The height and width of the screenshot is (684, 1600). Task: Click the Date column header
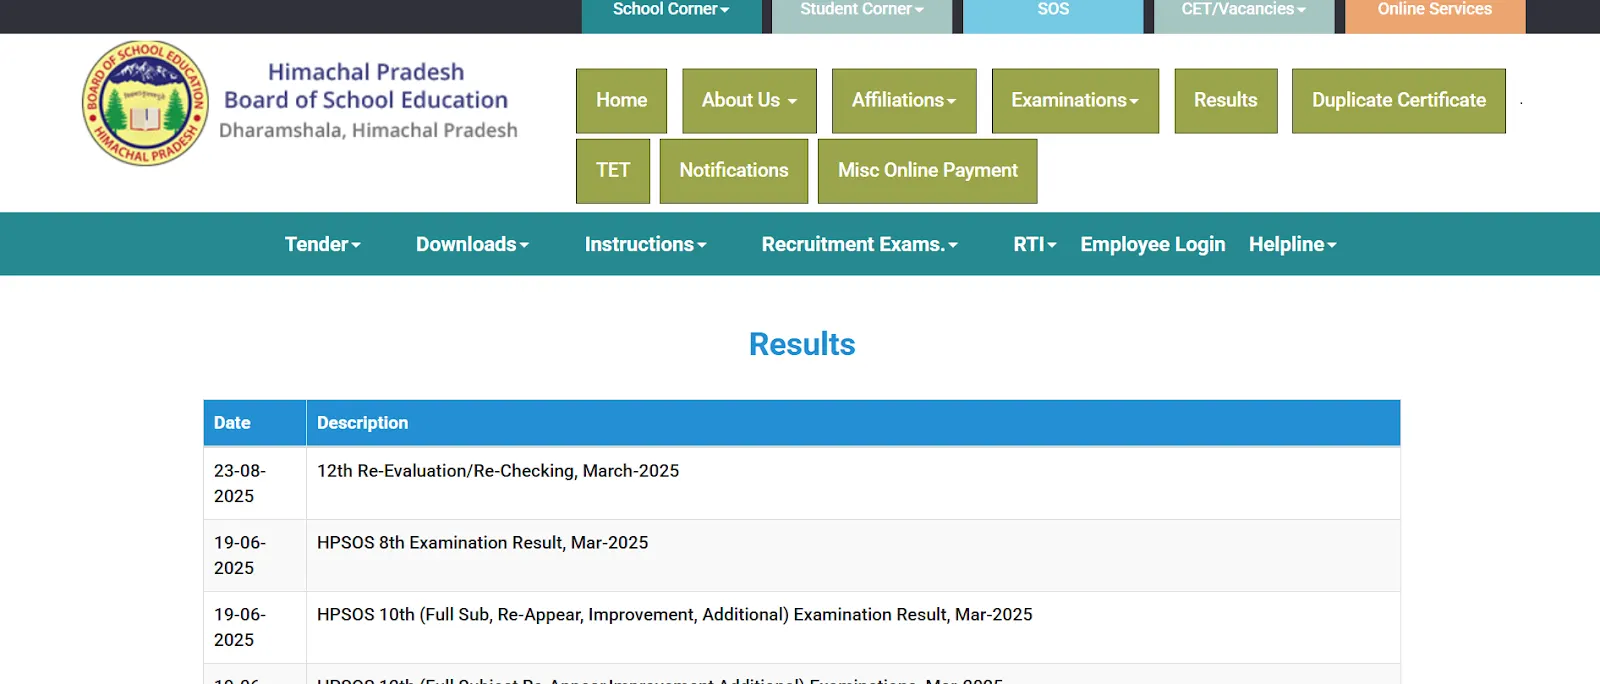coord(255,423)
